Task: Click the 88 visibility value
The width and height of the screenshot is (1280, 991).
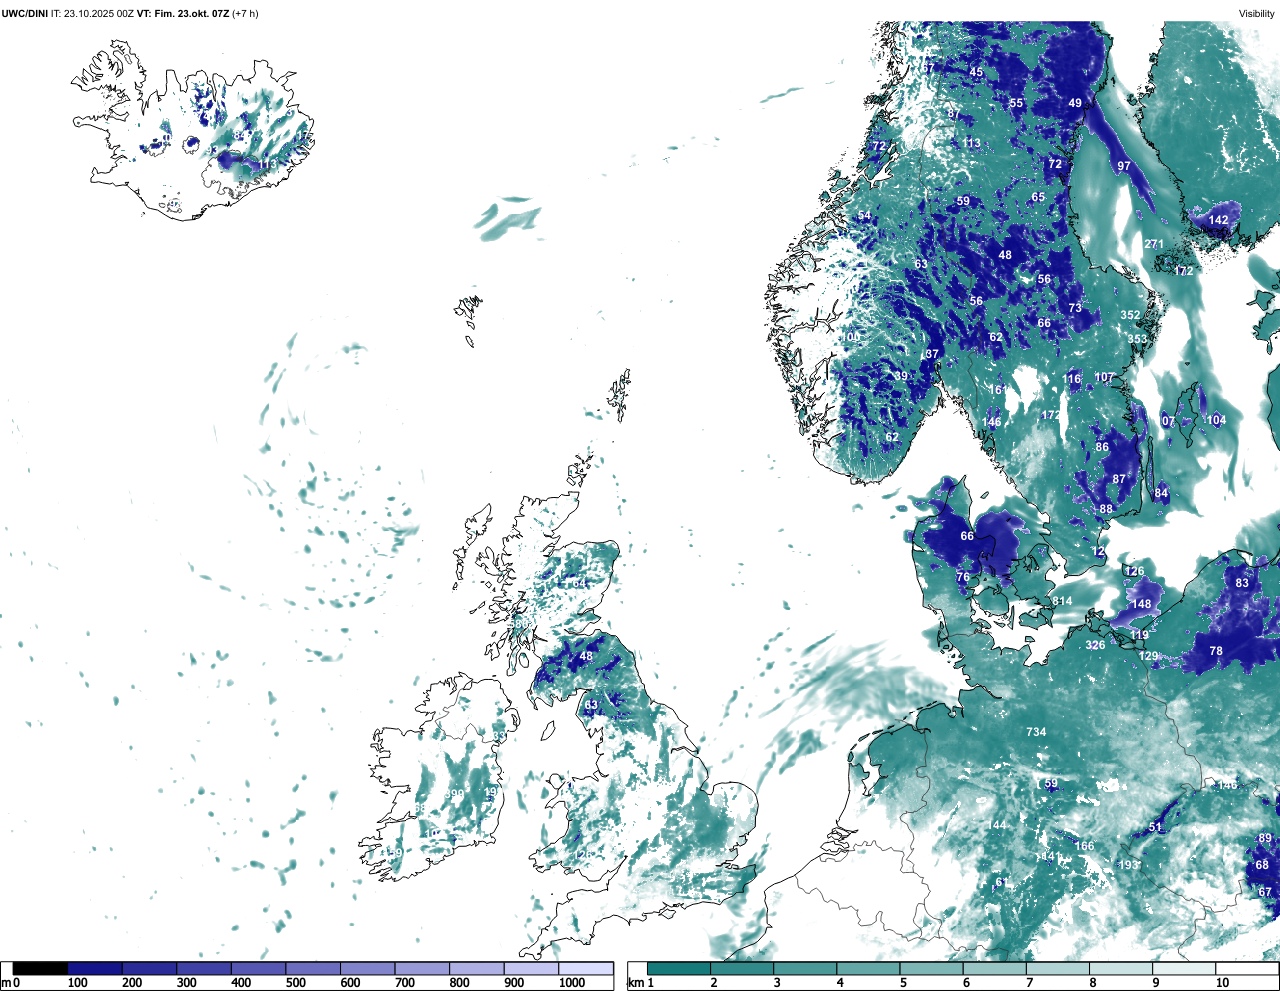Action: (1106, 509)
